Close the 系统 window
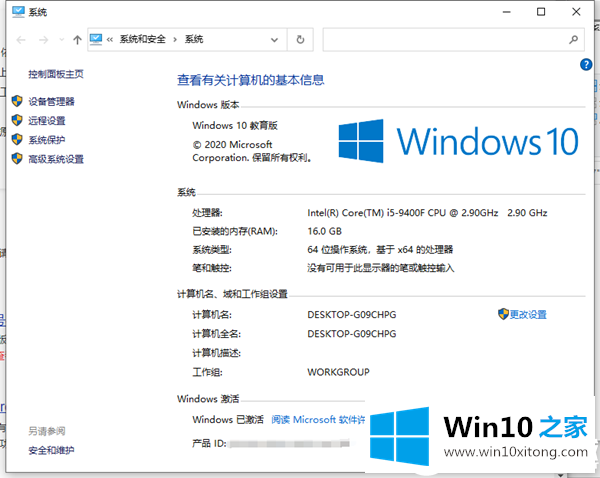The height and width of the screenshot is (478, 600). coord(576,12)
